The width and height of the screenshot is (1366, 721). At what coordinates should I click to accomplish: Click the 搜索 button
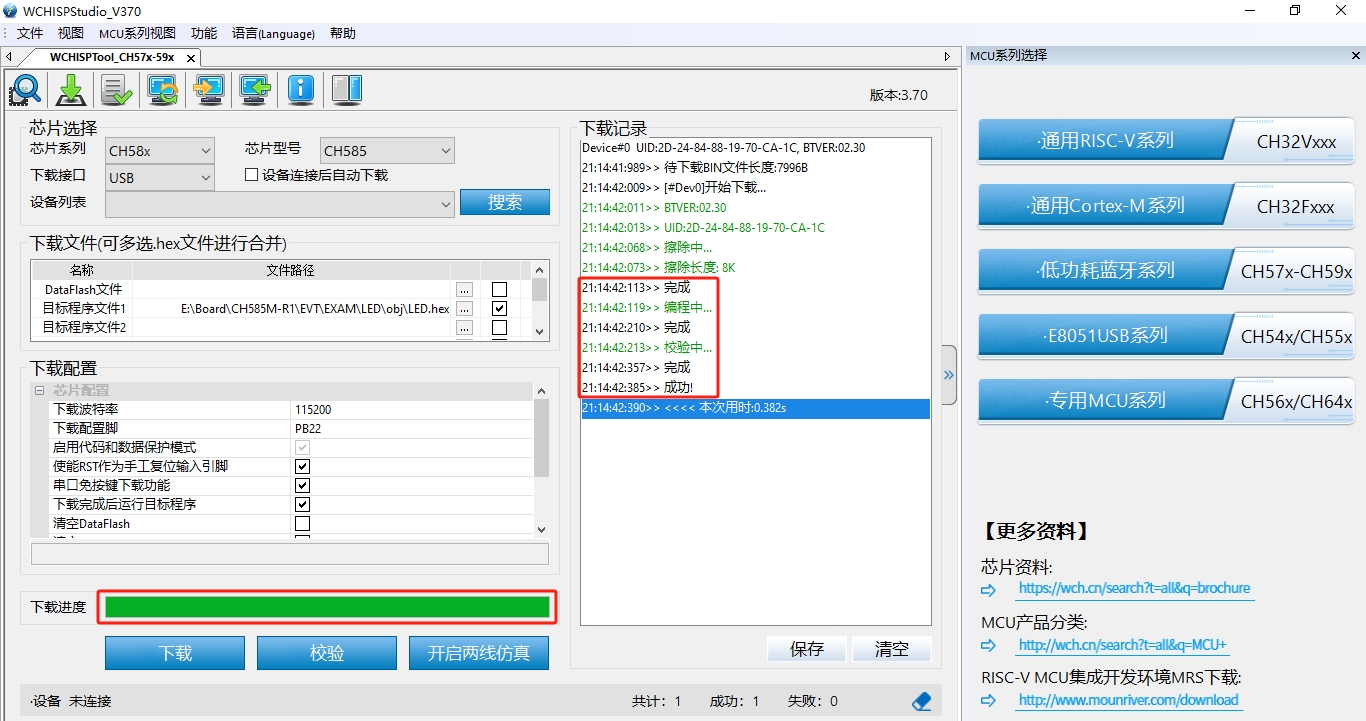(505, 202)
